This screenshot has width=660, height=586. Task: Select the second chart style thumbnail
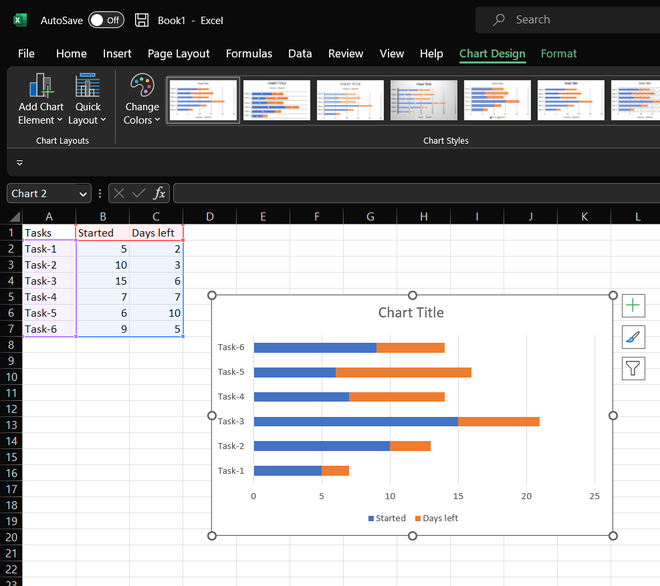click(277, 100)
